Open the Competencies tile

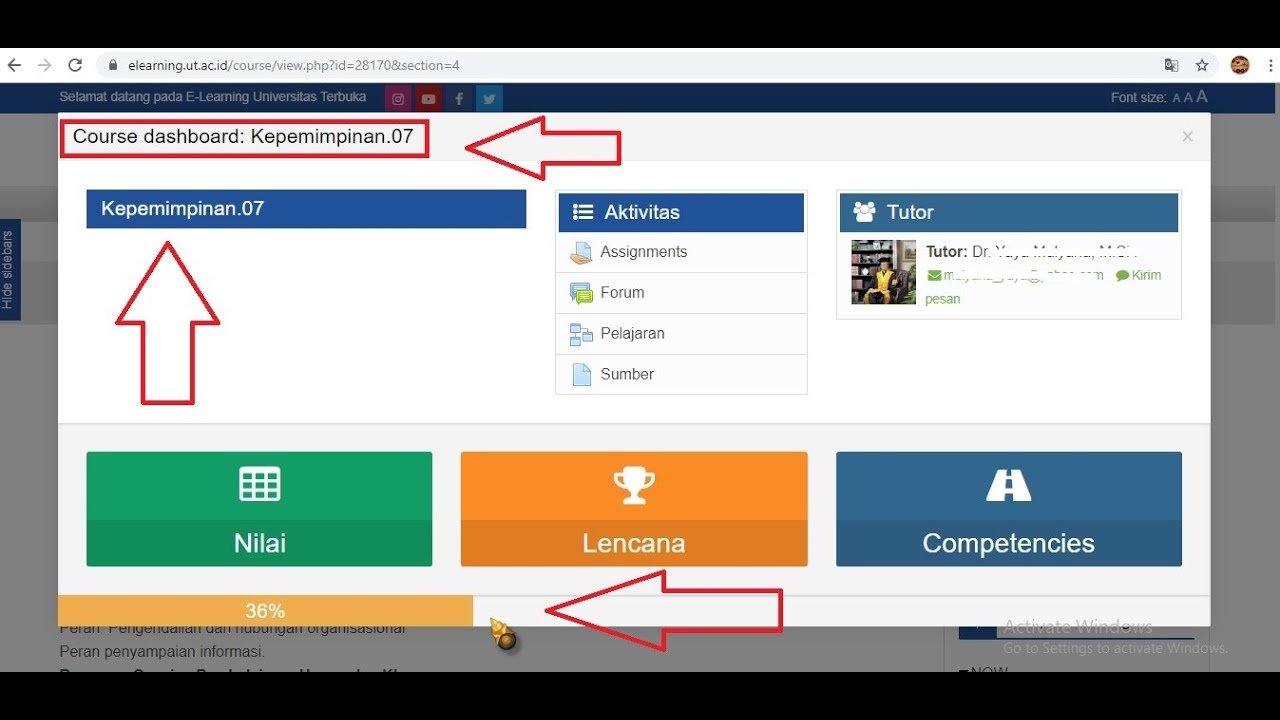1009,509
